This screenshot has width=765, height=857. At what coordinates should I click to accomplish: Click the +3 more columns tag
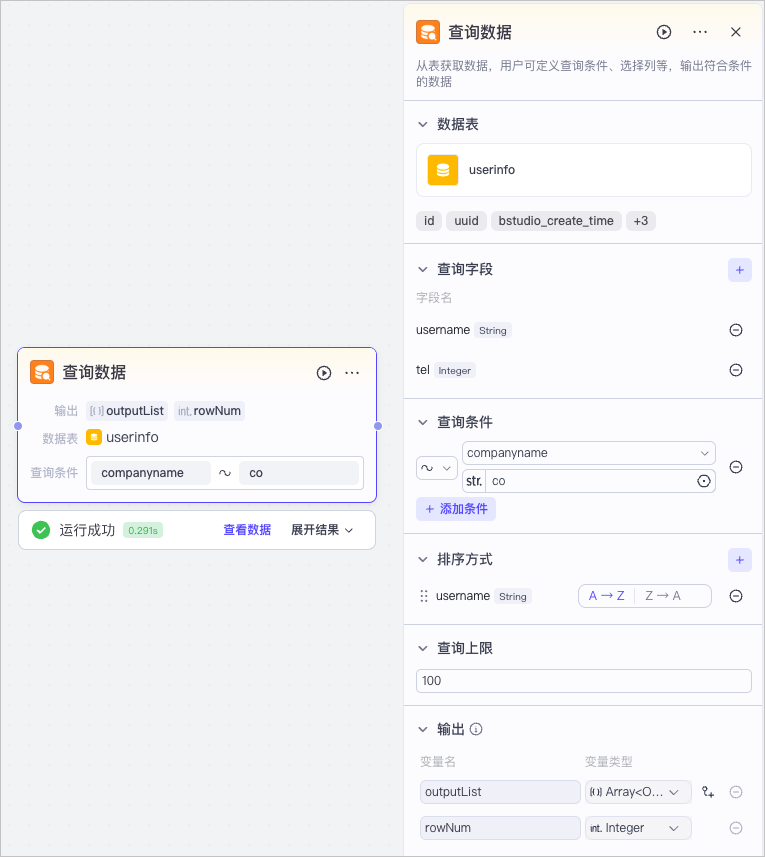coord(640,221)
